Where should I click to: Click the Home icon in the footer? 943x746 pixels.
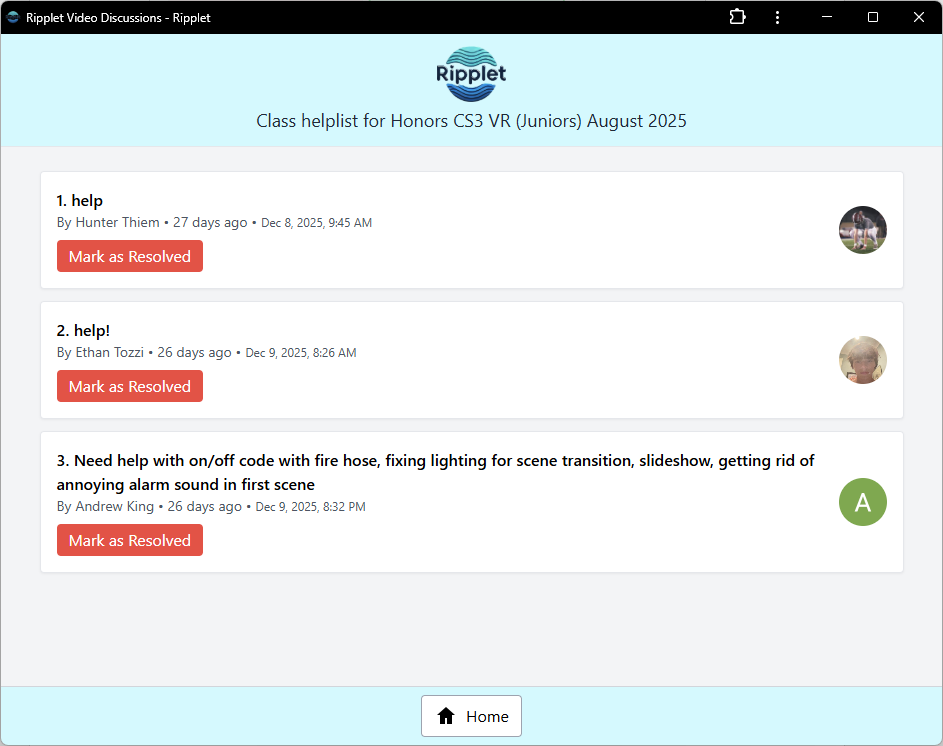446,716
